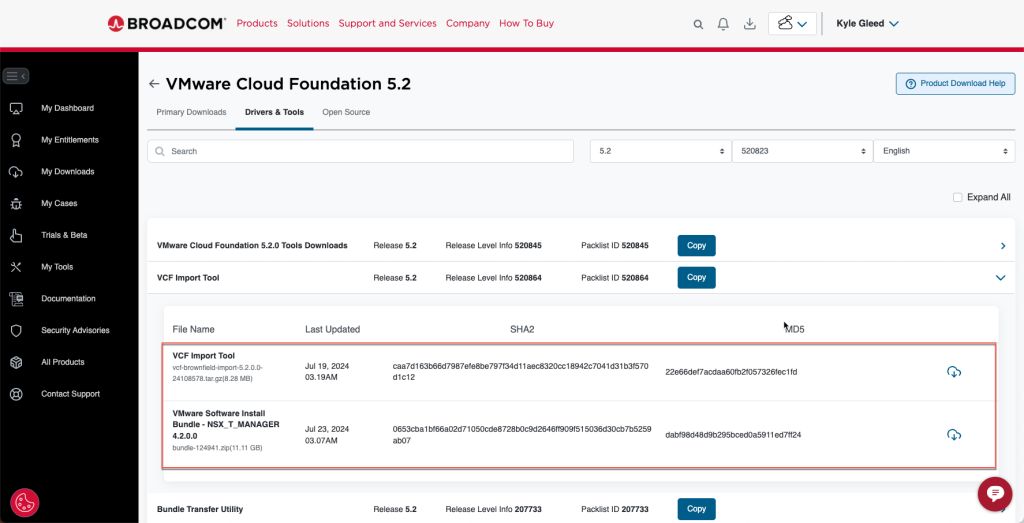
Task: Enable the Expand All checkbox
Action: (x=957, y=197)
